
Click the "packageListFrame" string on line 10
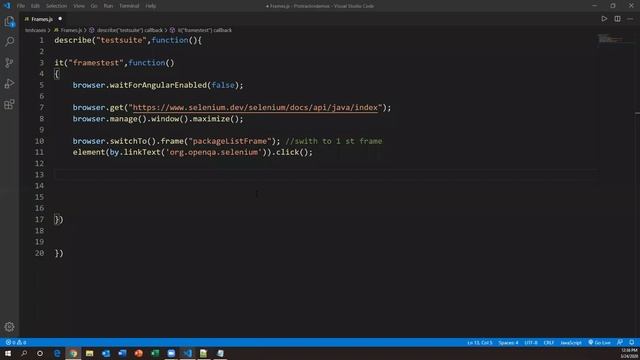[x=229, y=141]
